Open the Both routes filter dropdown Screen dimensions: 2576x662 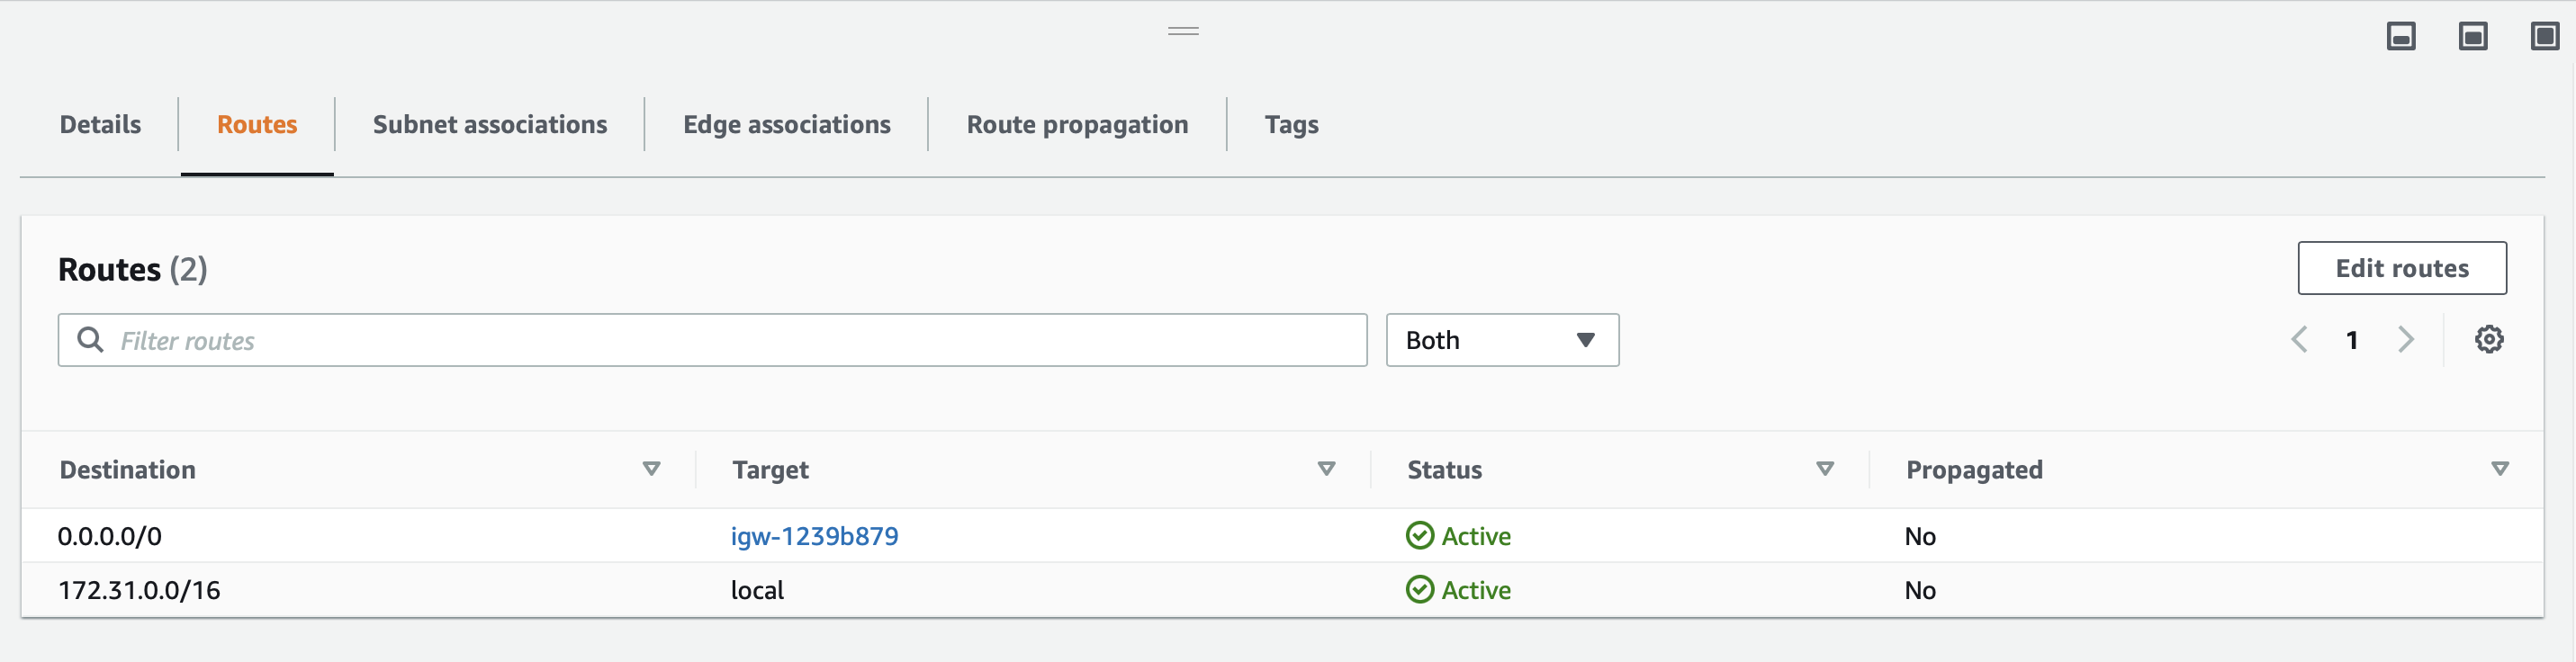(1501, 340)
